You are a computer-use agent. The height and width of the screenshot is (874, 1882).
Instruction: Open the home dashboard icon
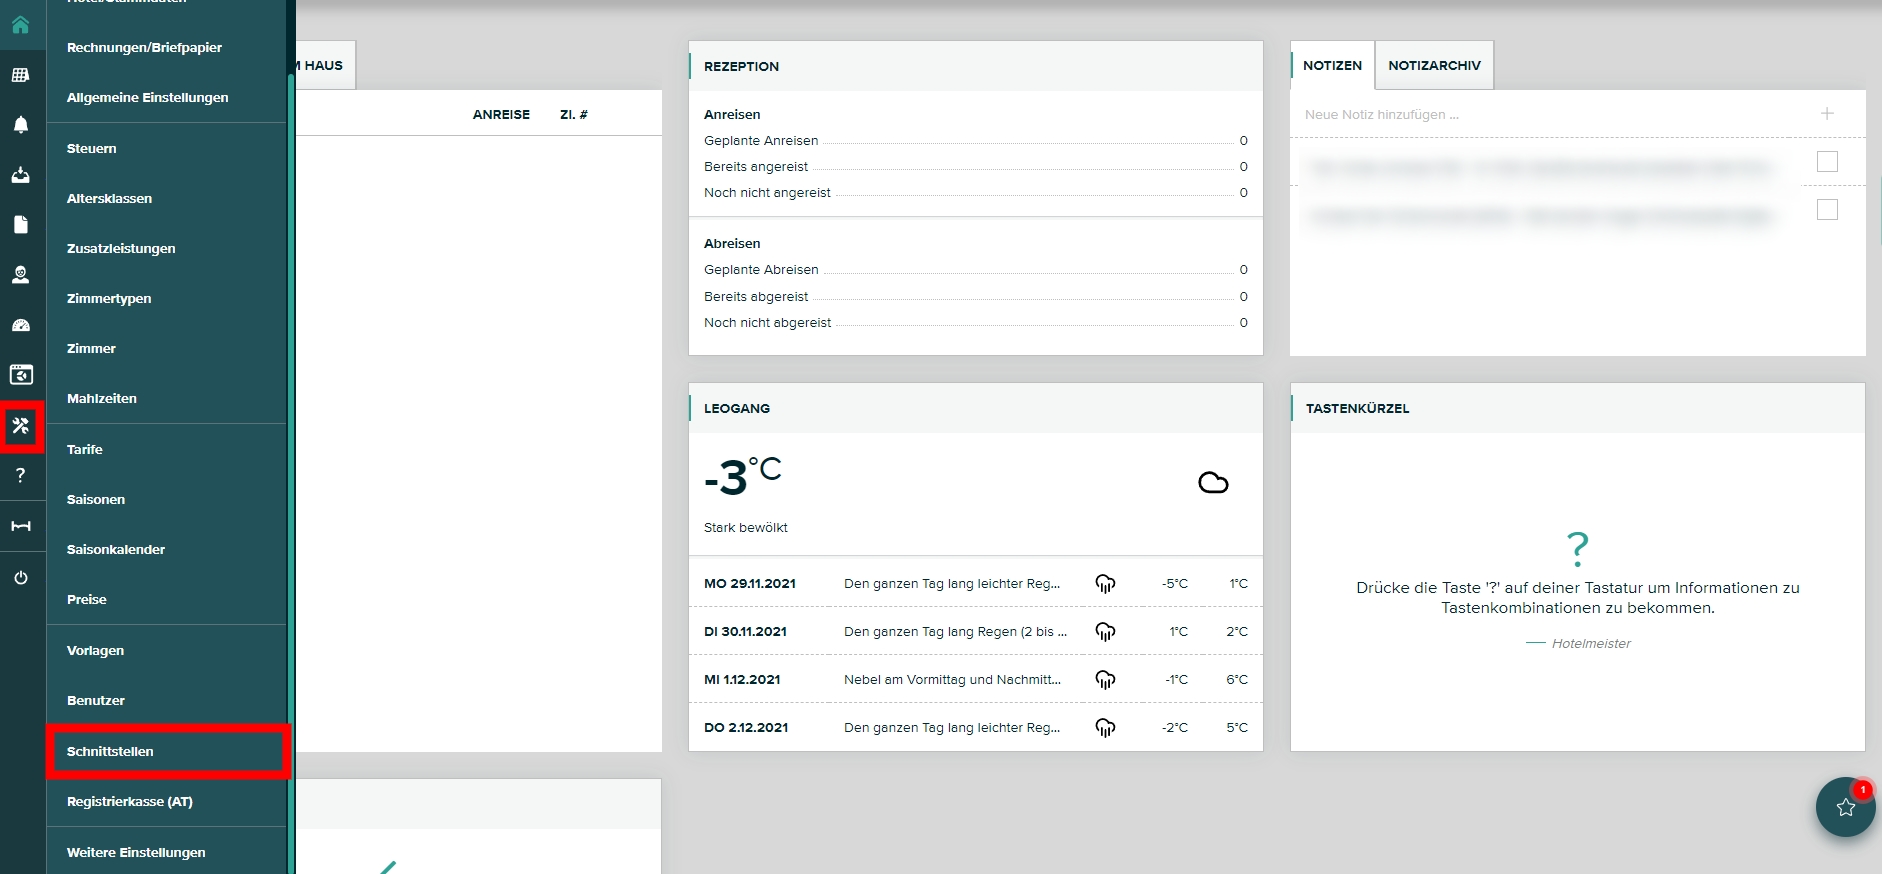[20, 25]
